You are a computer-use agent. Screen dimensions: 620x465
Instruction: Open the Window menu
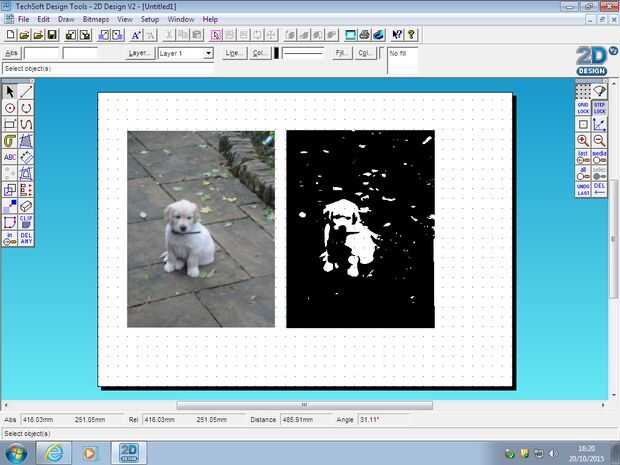181,19
